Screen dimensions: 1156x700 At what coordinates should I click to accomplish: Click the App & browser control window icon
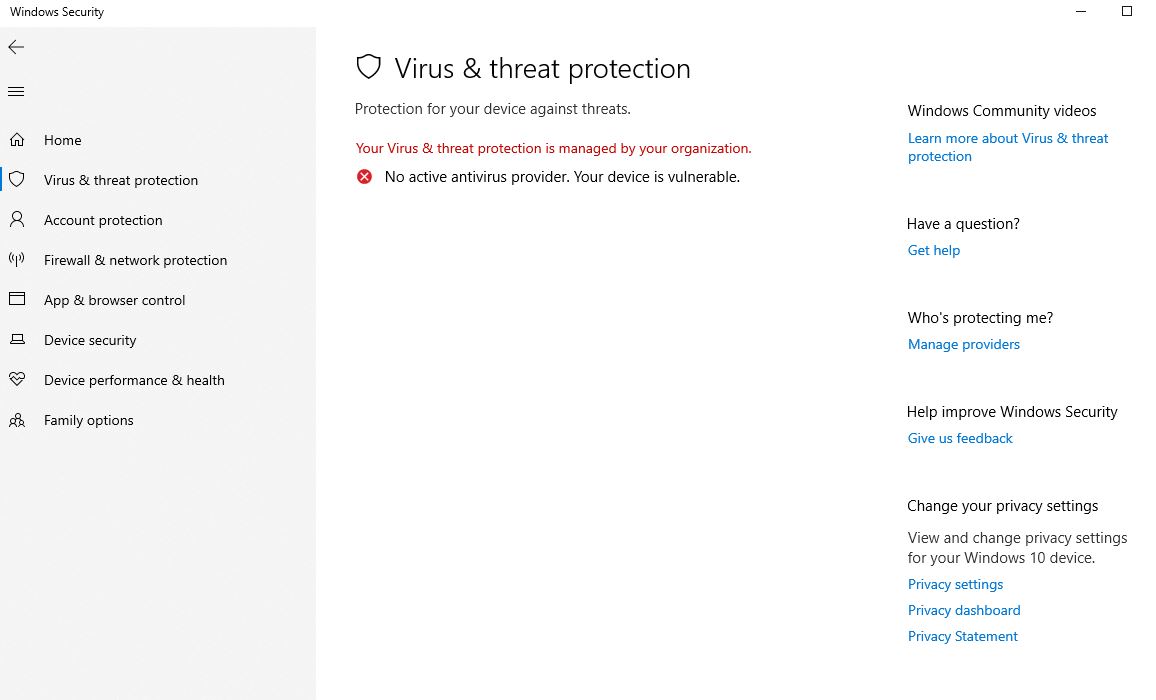(17, 300)
